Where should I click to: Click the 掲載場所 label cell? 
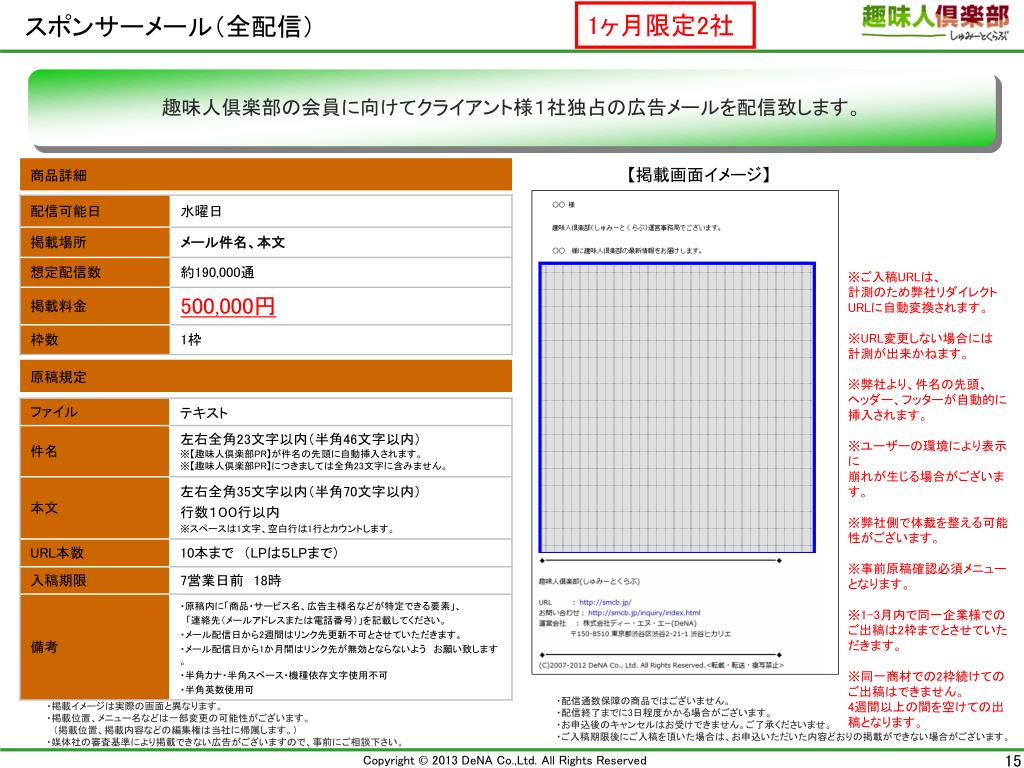[95, 242]
